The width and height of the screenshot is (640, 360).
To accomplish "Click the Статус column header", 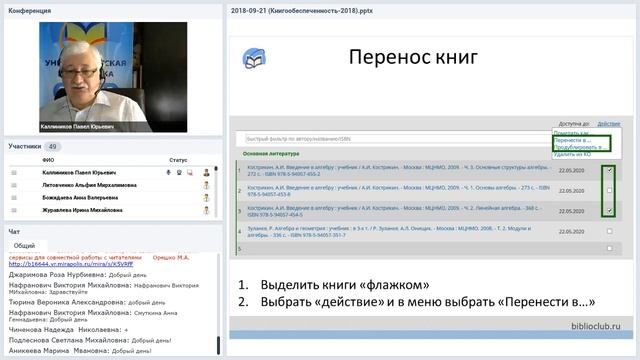I will (x=178, y=160).
